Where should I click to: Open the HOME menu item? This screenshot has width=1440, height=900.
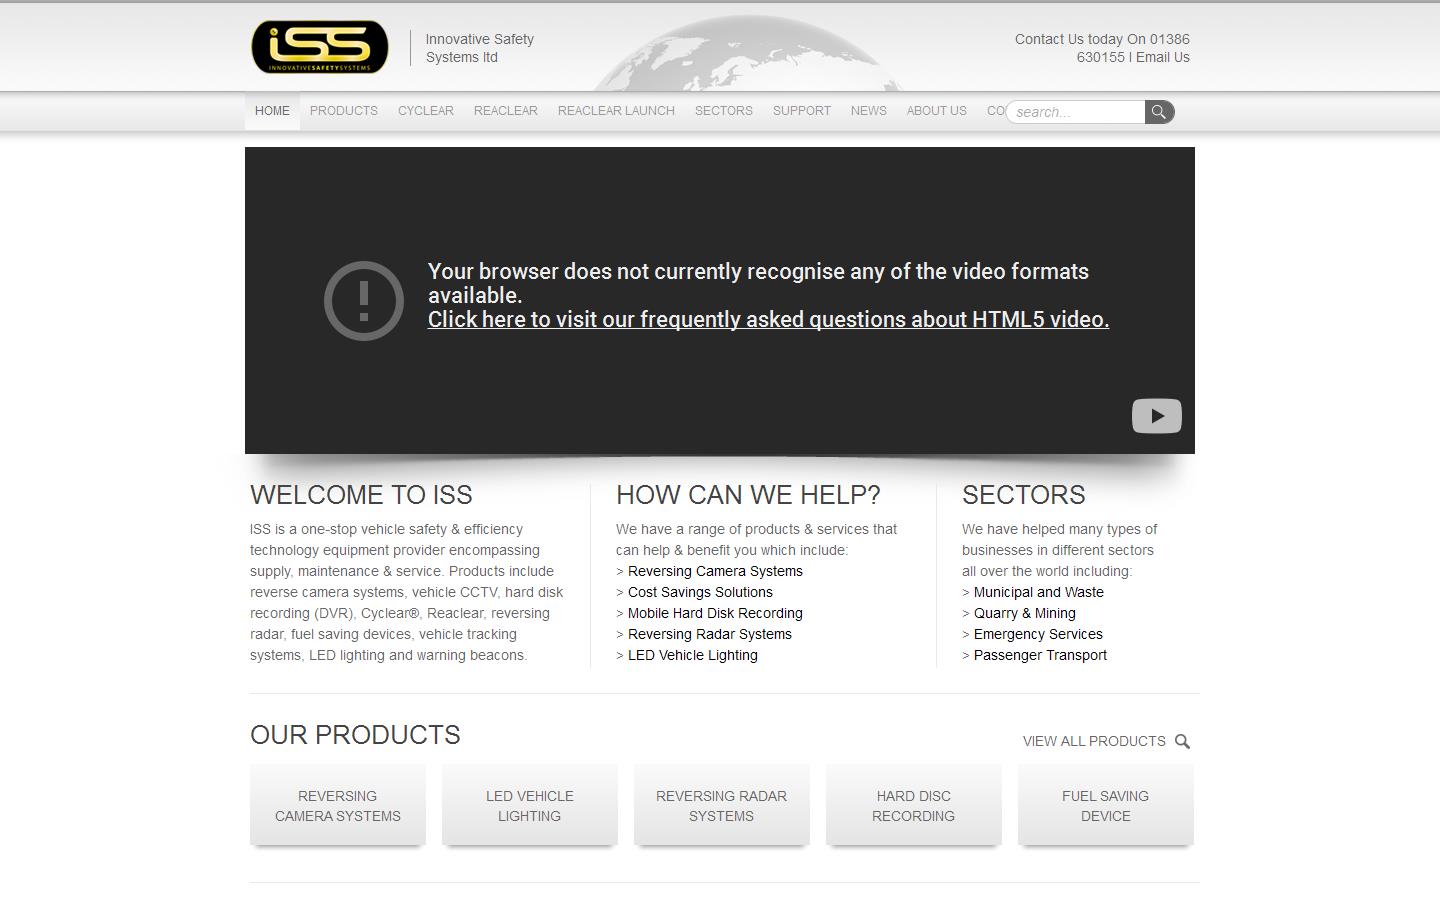(271, 111)
